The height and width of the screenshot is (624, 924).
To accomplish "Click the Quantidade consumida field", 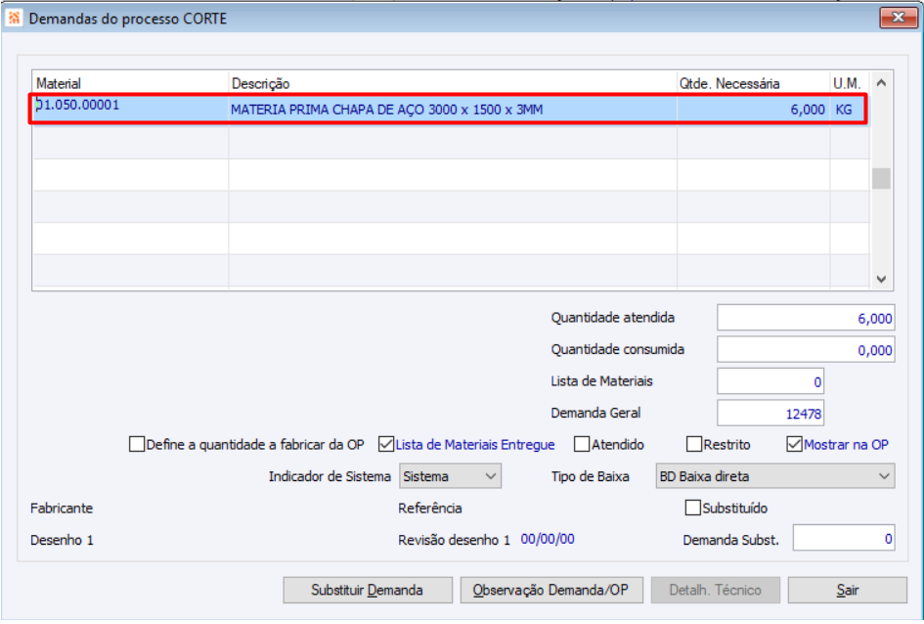I will click(x=806, y=350).
